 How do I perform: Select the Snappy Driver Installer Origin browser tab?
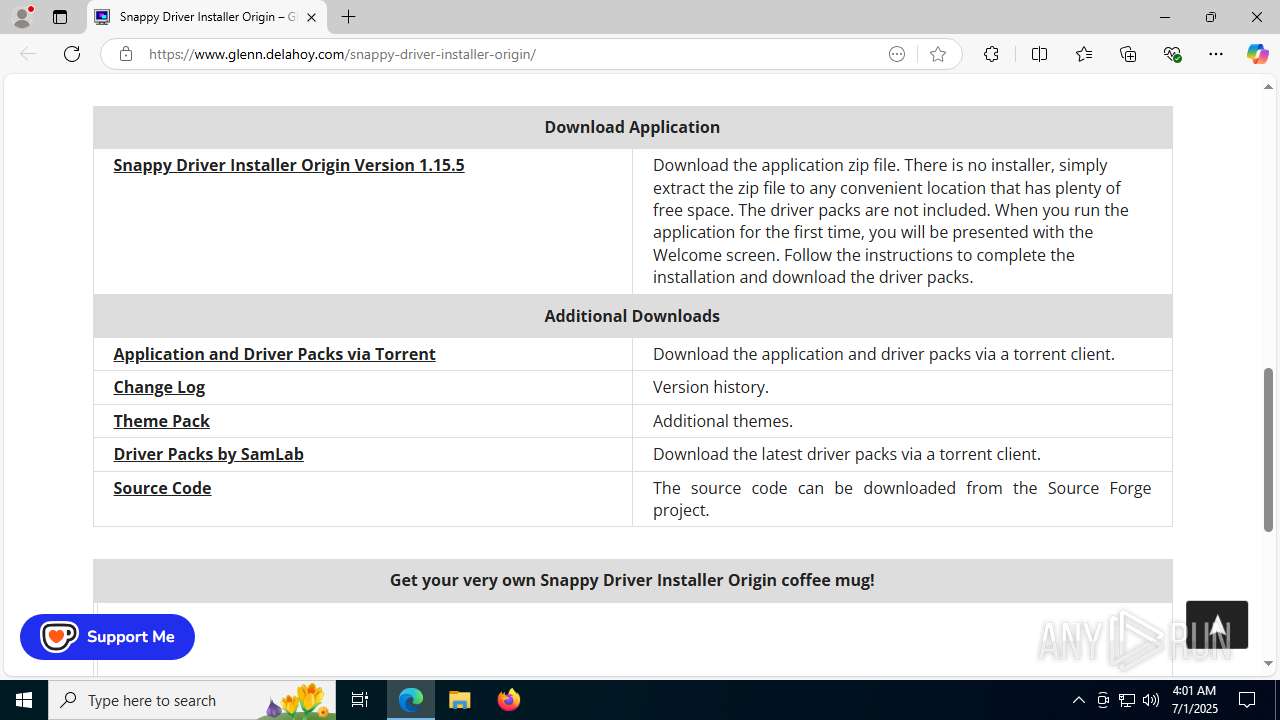pyautogui.click(x=205, y=17)
